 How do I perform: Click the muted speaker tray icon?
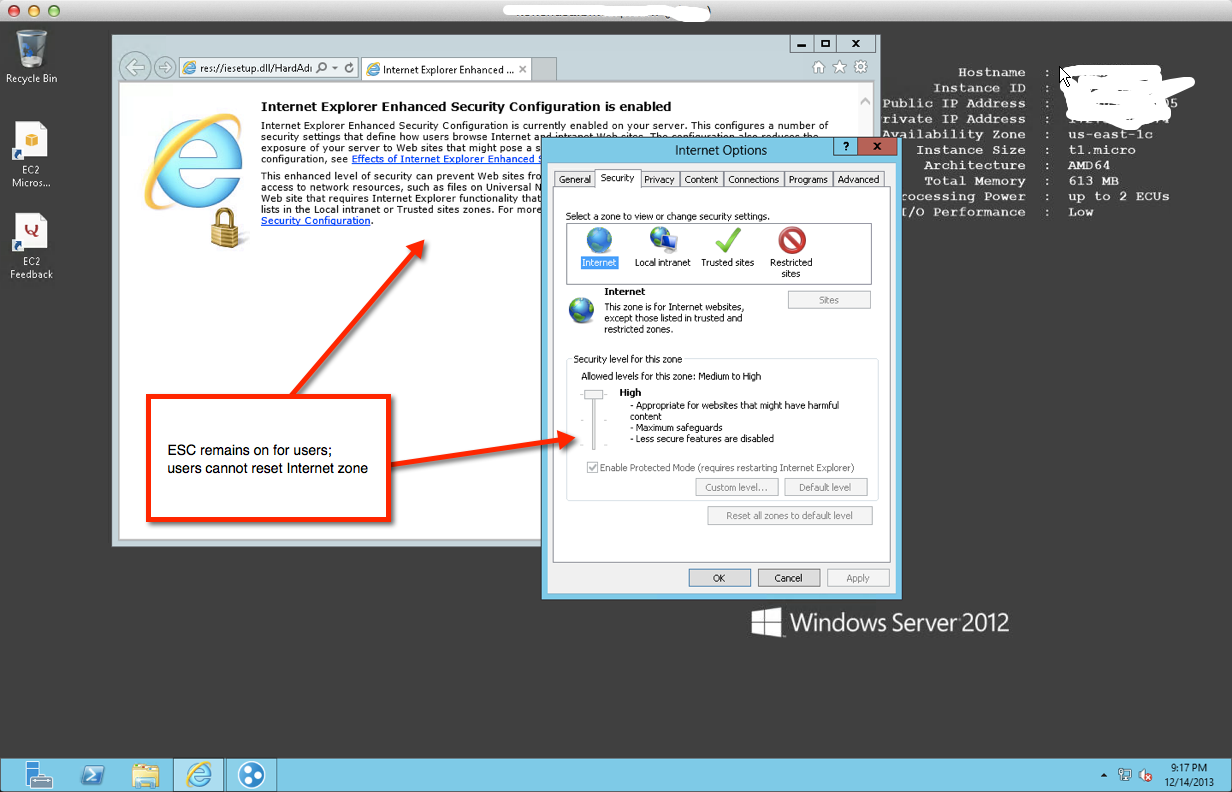1146,775
